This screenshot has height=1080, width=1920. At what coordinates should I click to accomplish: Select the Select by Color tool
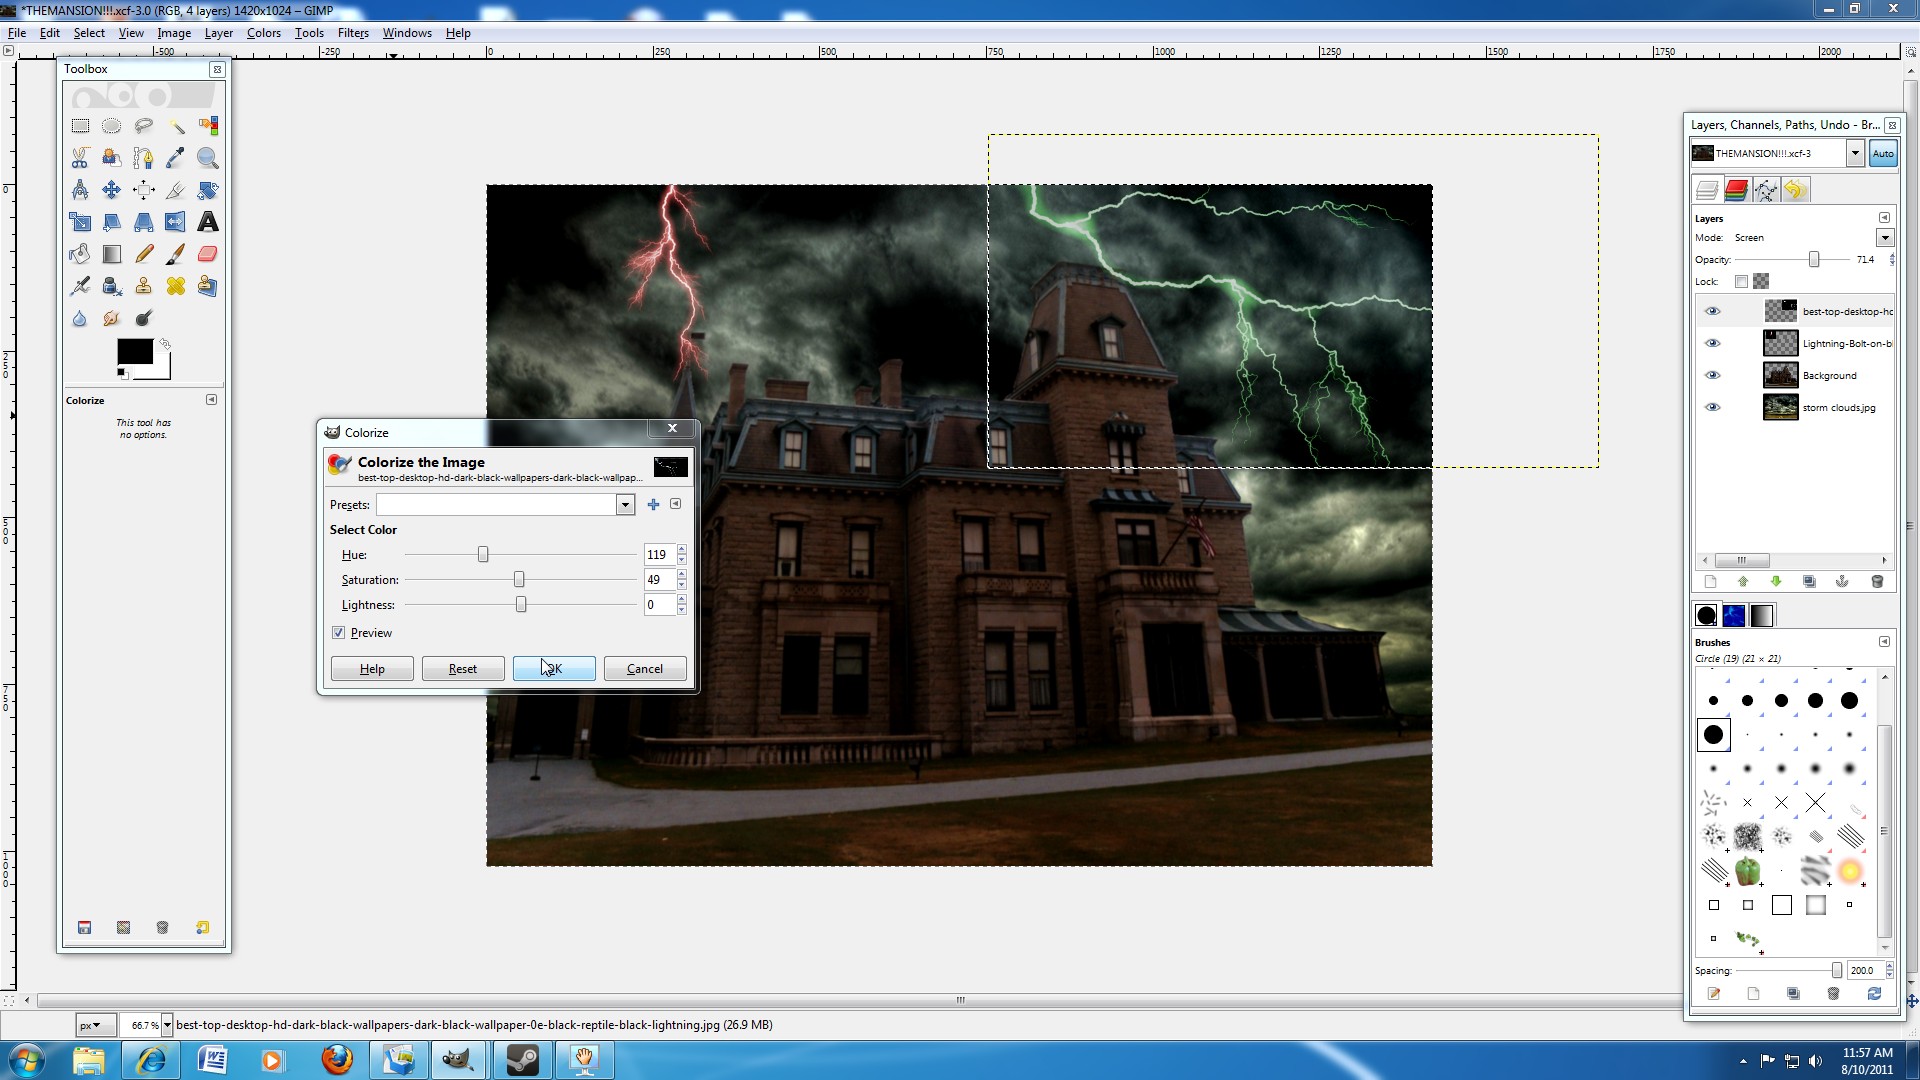click(x=208, y=126)
